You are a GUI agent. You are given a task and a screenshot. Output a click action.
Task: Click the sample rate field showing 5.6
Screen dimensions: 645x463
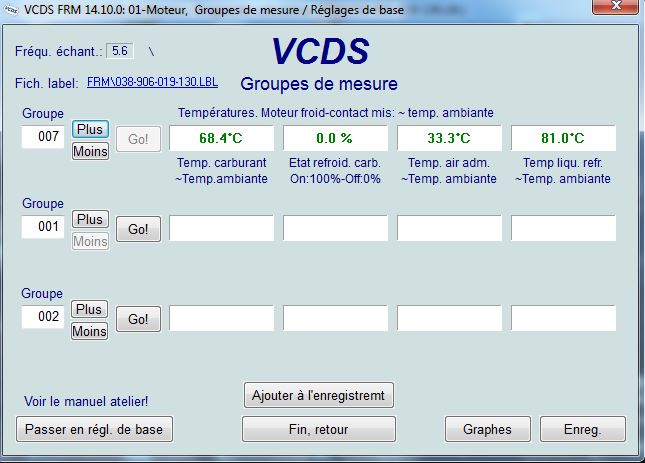(120, 51)
